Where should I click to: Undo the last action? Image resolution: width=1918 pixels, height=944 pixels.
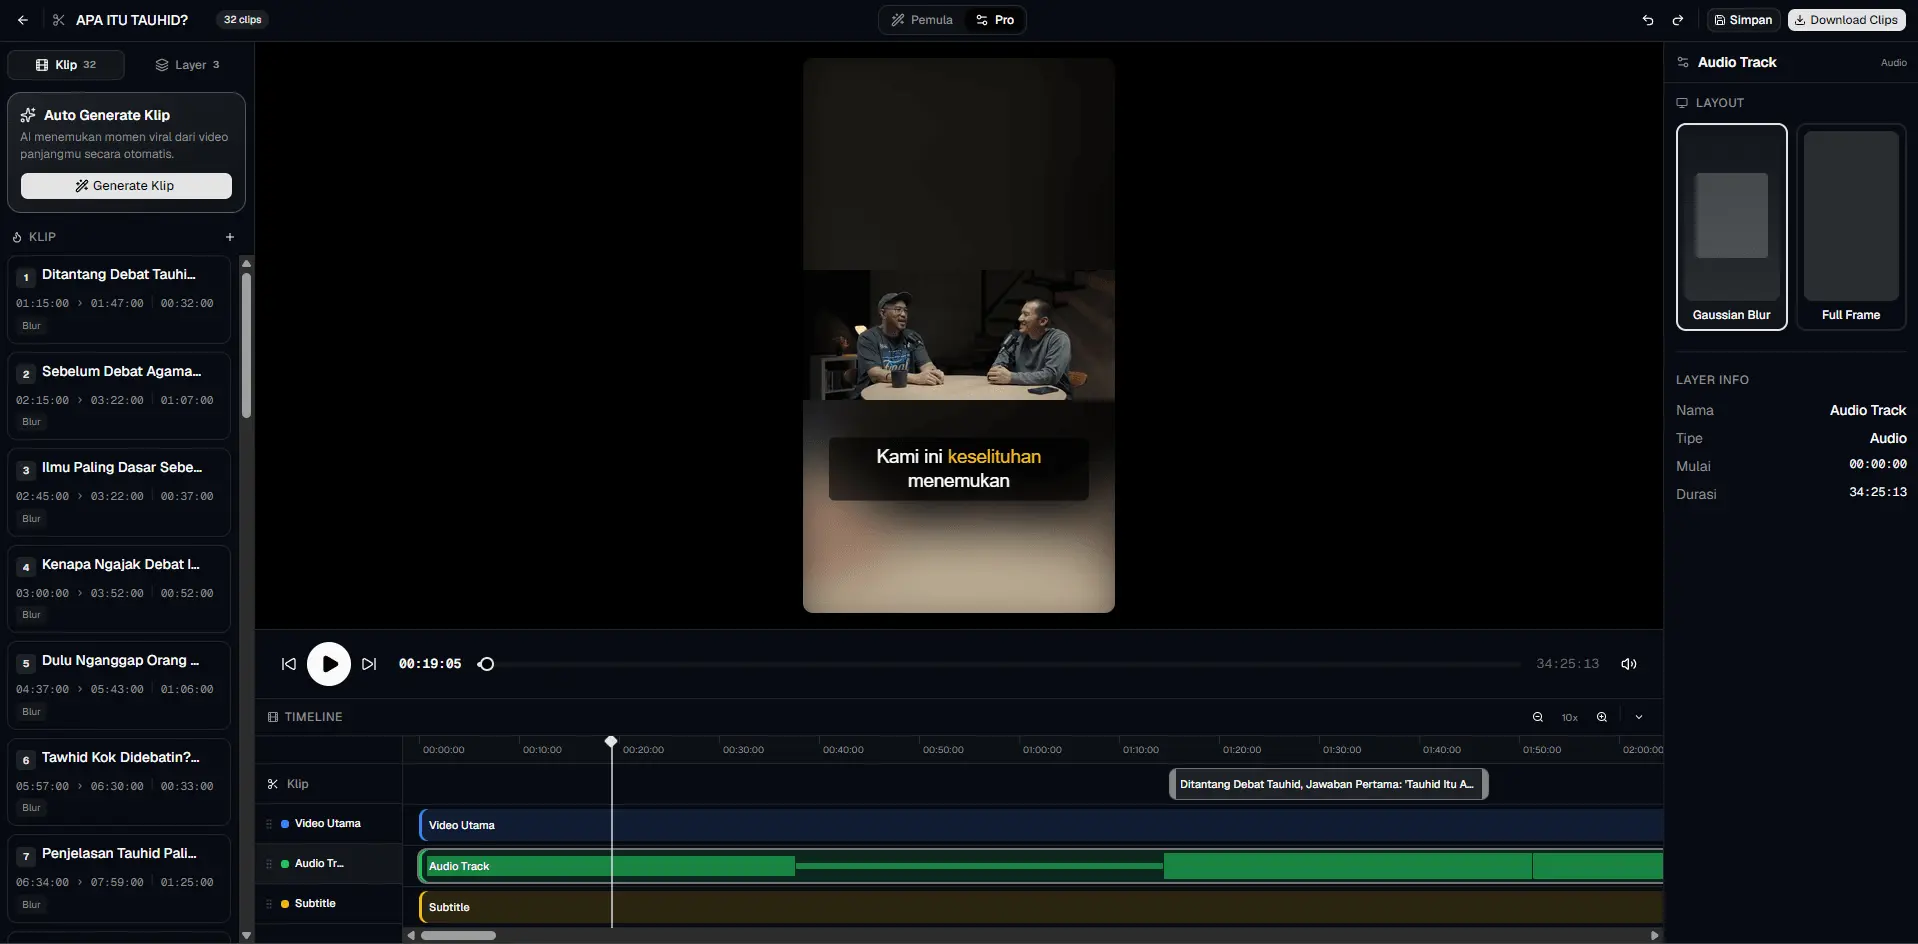1648,20
